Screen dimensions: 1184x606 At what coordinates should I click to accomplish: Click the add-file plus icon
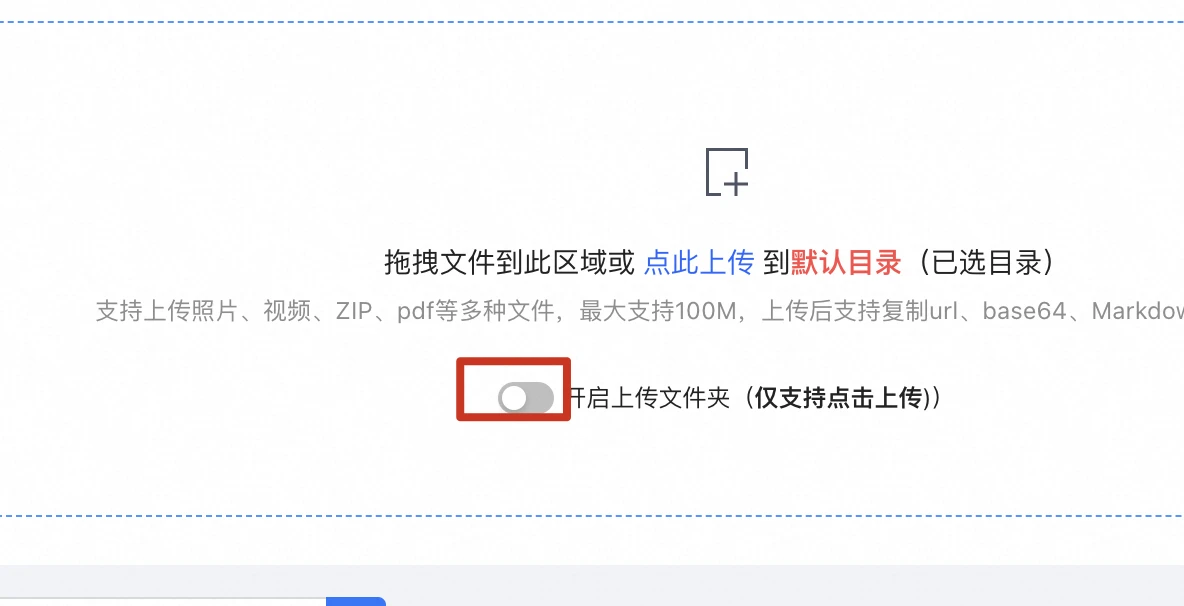(727, 172)
